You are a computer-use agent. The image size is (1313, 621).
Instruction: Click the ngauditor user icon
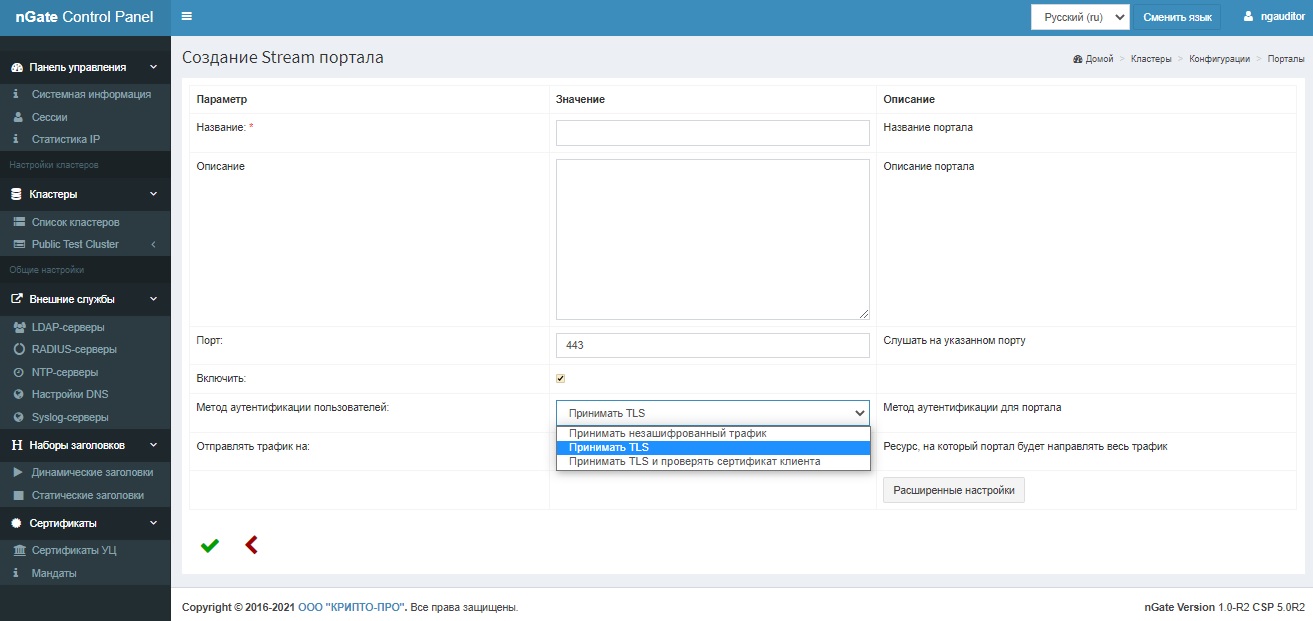pos(1248,17)
